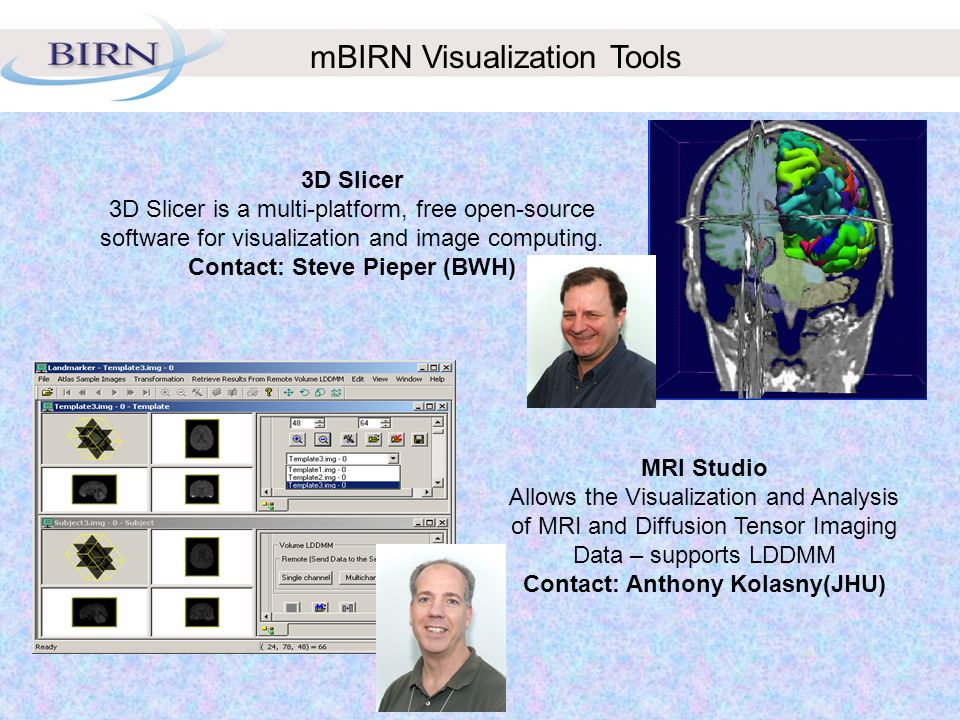Click the floppy disk save button in Template panel
The height and width of the screenshot is (720, 960).
(x=419, y=439)
